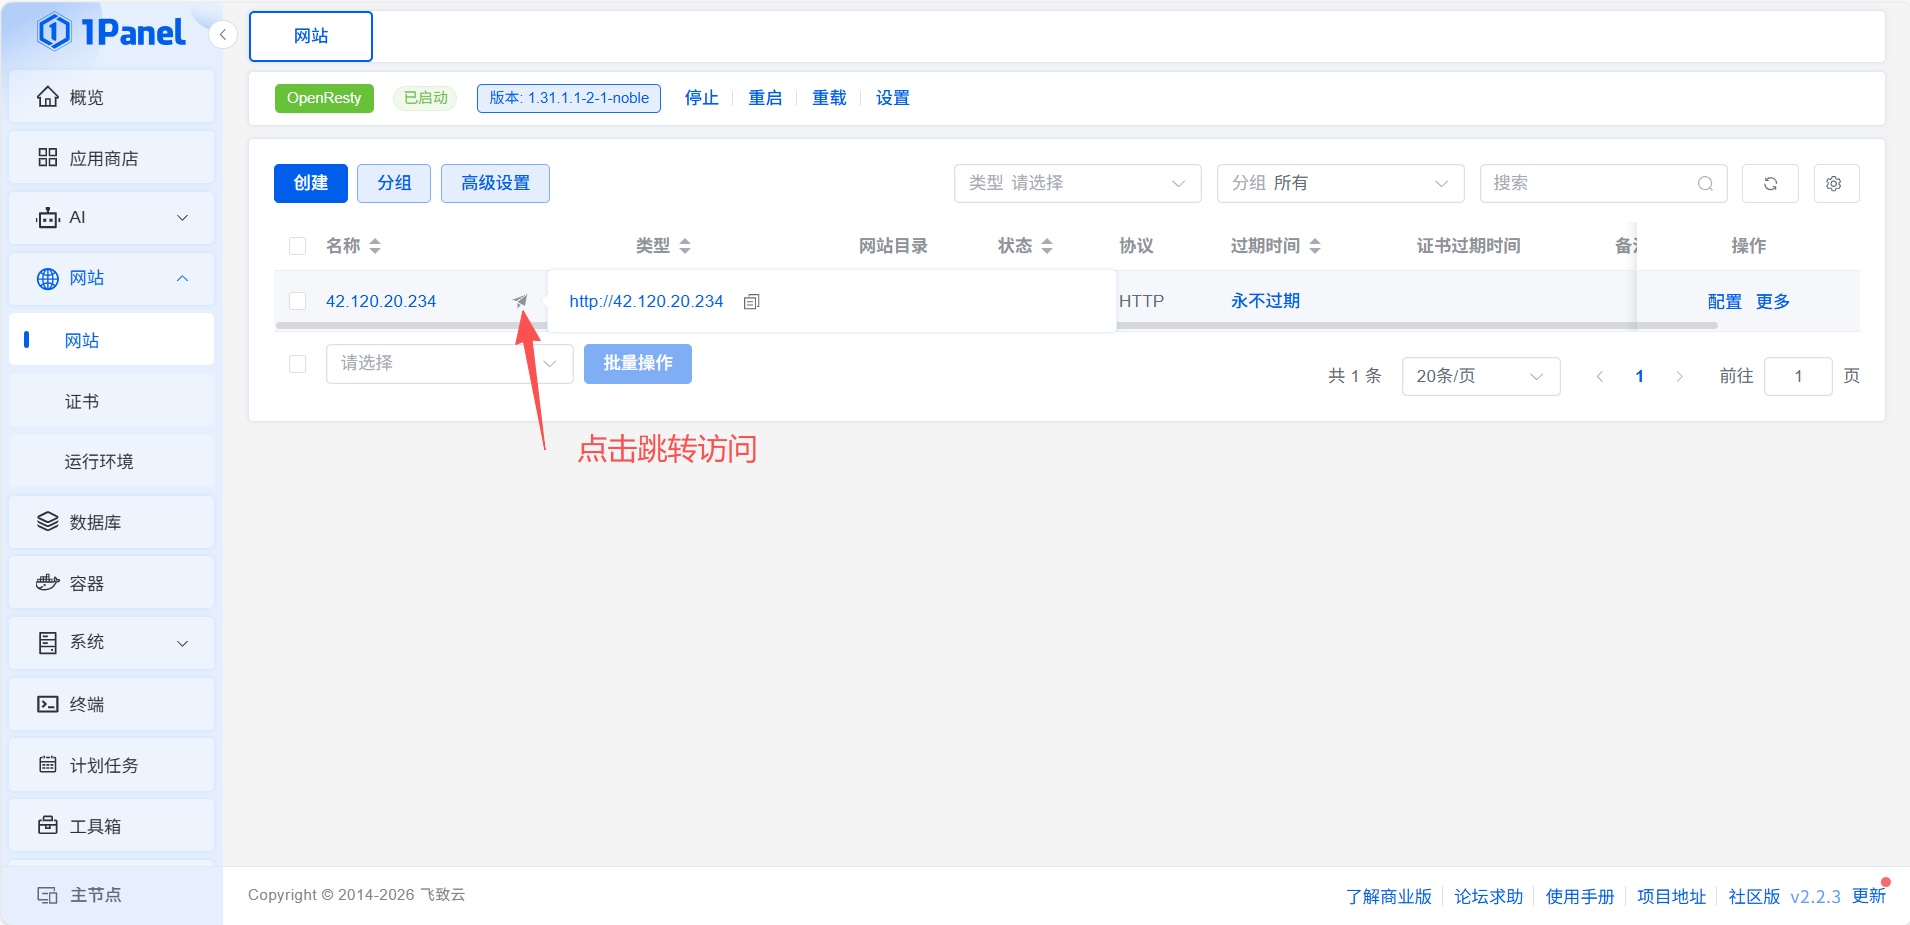
Task: Click the 概览 home icon
Action: point(47,97)
